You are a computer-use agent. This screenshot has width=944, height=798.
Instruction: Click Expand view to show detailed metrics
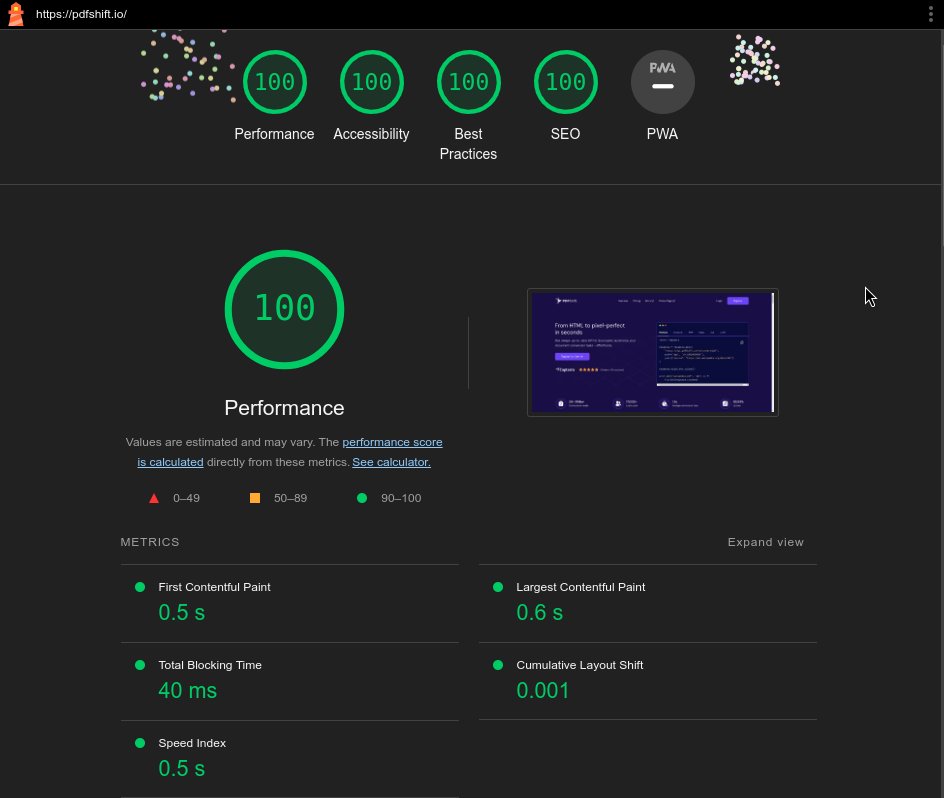pyautogui.click(x=765, y=542)
